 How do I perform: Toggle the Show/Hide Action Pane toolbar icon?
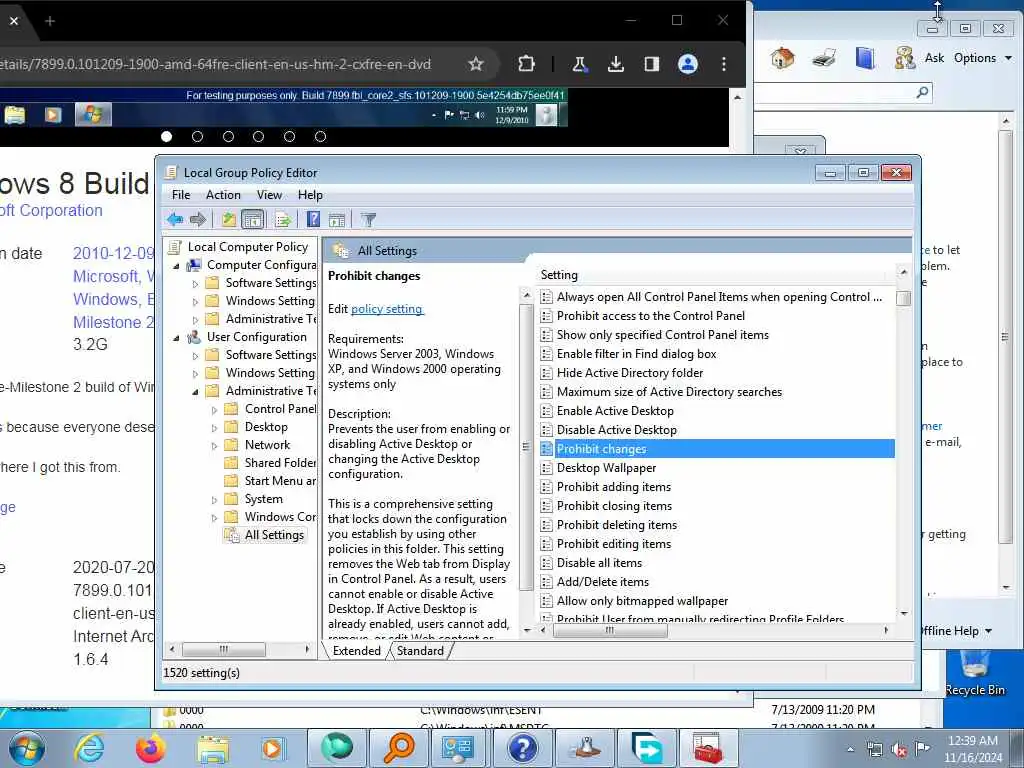(x=337, y=219)
